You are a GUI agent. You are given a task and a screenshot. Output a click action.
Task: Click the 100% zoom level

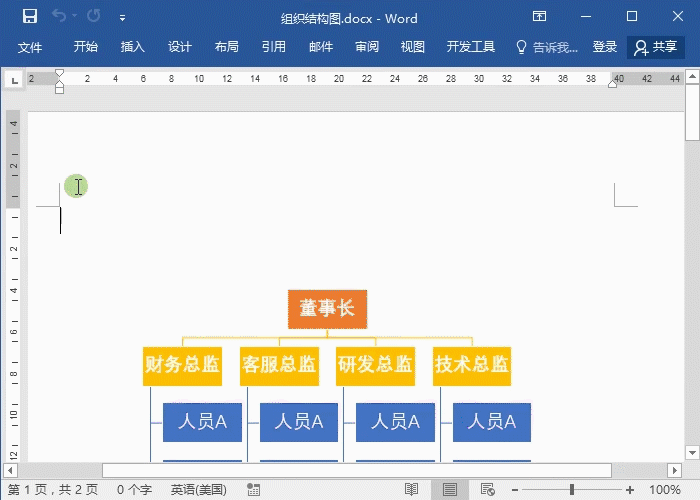tap(664, 490)
